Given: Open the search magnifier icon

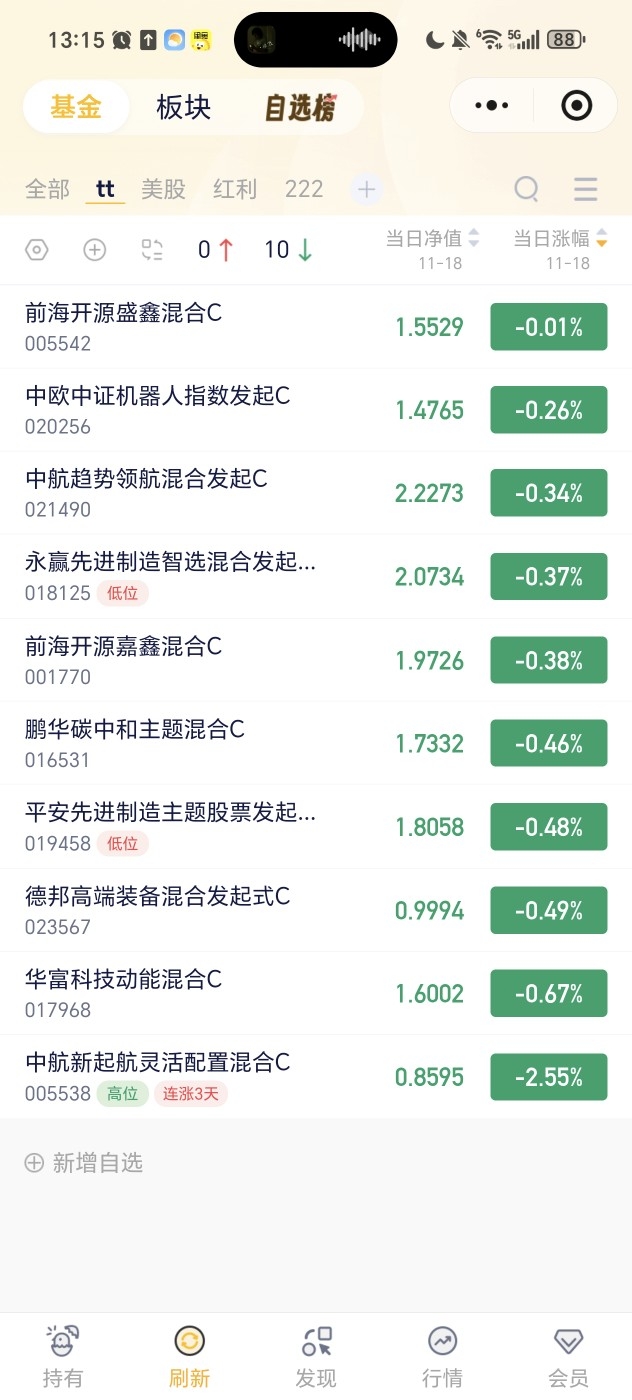Looking at the screenshot, I should pyautogui.click(x=526, y=188).
